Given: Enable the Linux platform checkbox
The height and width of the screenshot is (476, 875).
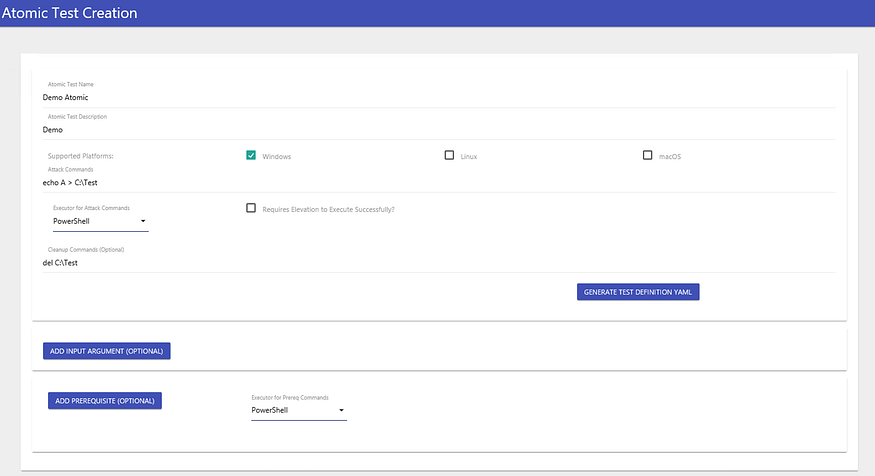Looking at the screenshot, I should [x=449, y=155].
